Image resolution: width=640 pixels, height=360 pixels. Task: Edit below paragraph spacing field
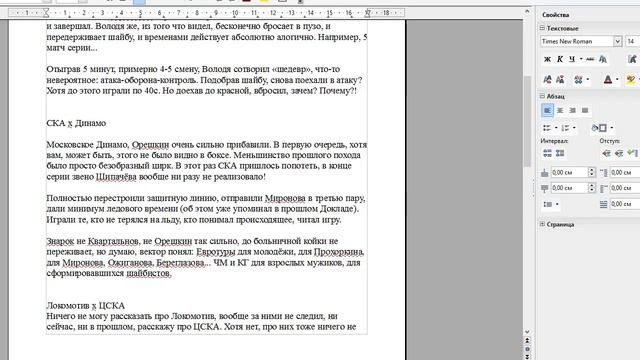point(569,188)
